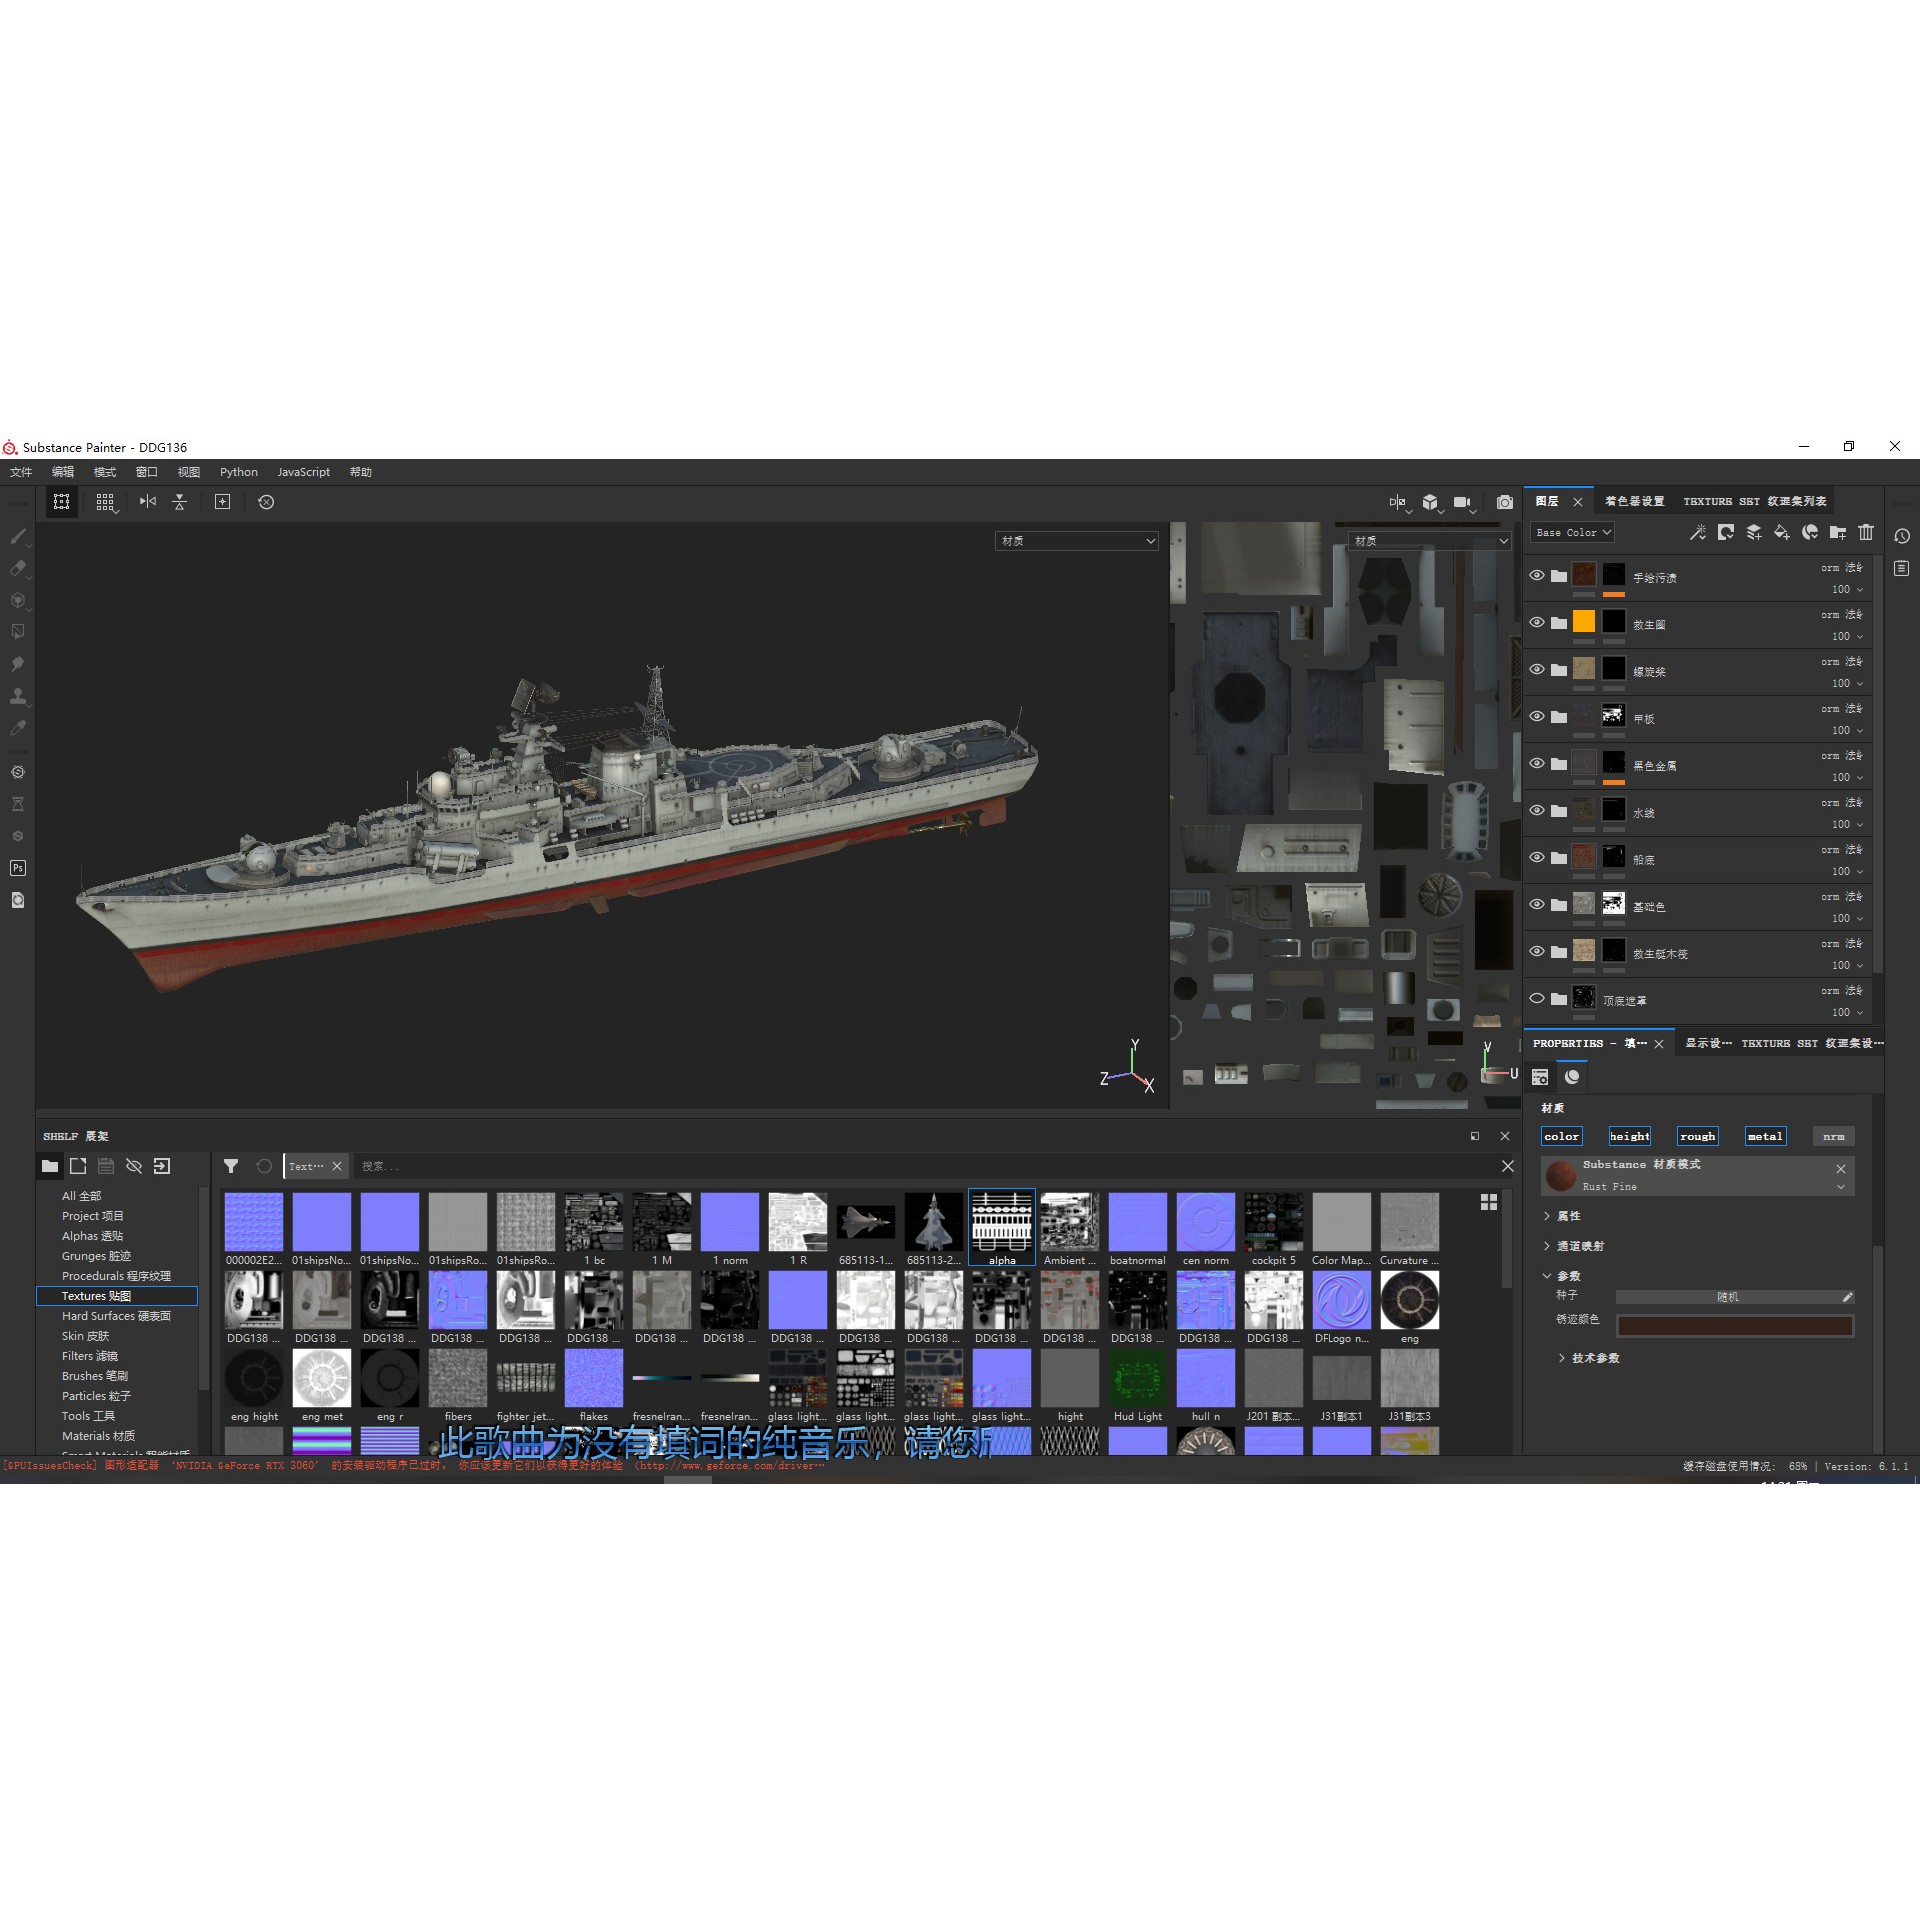Add a new folder in the layers panel

[1838, 533]
